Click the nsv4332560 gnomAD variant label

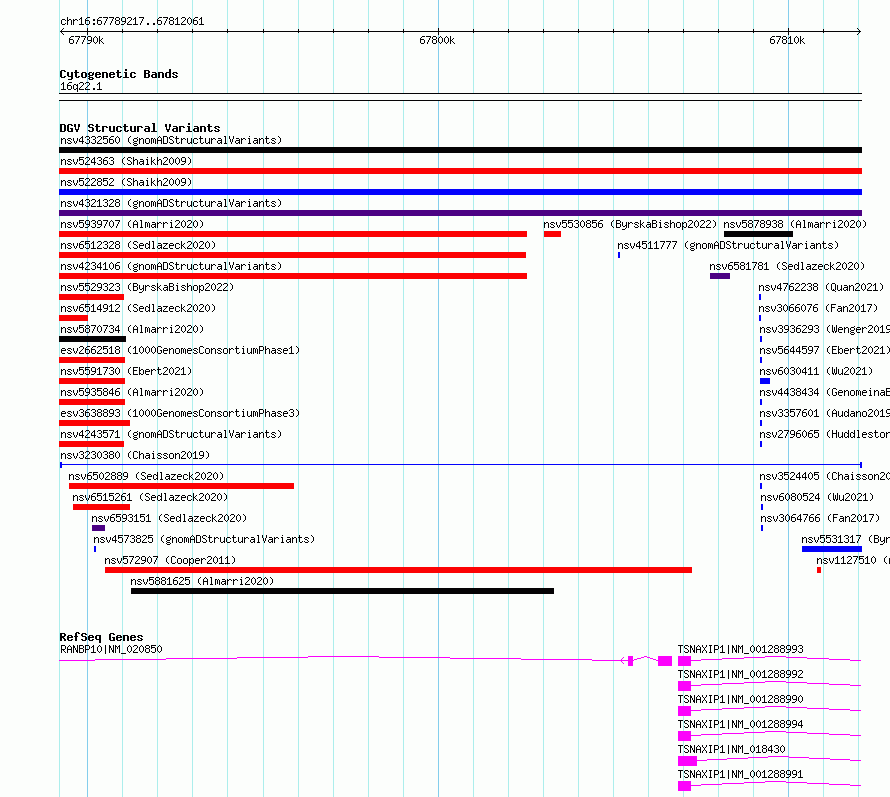(x=171, y=140)
